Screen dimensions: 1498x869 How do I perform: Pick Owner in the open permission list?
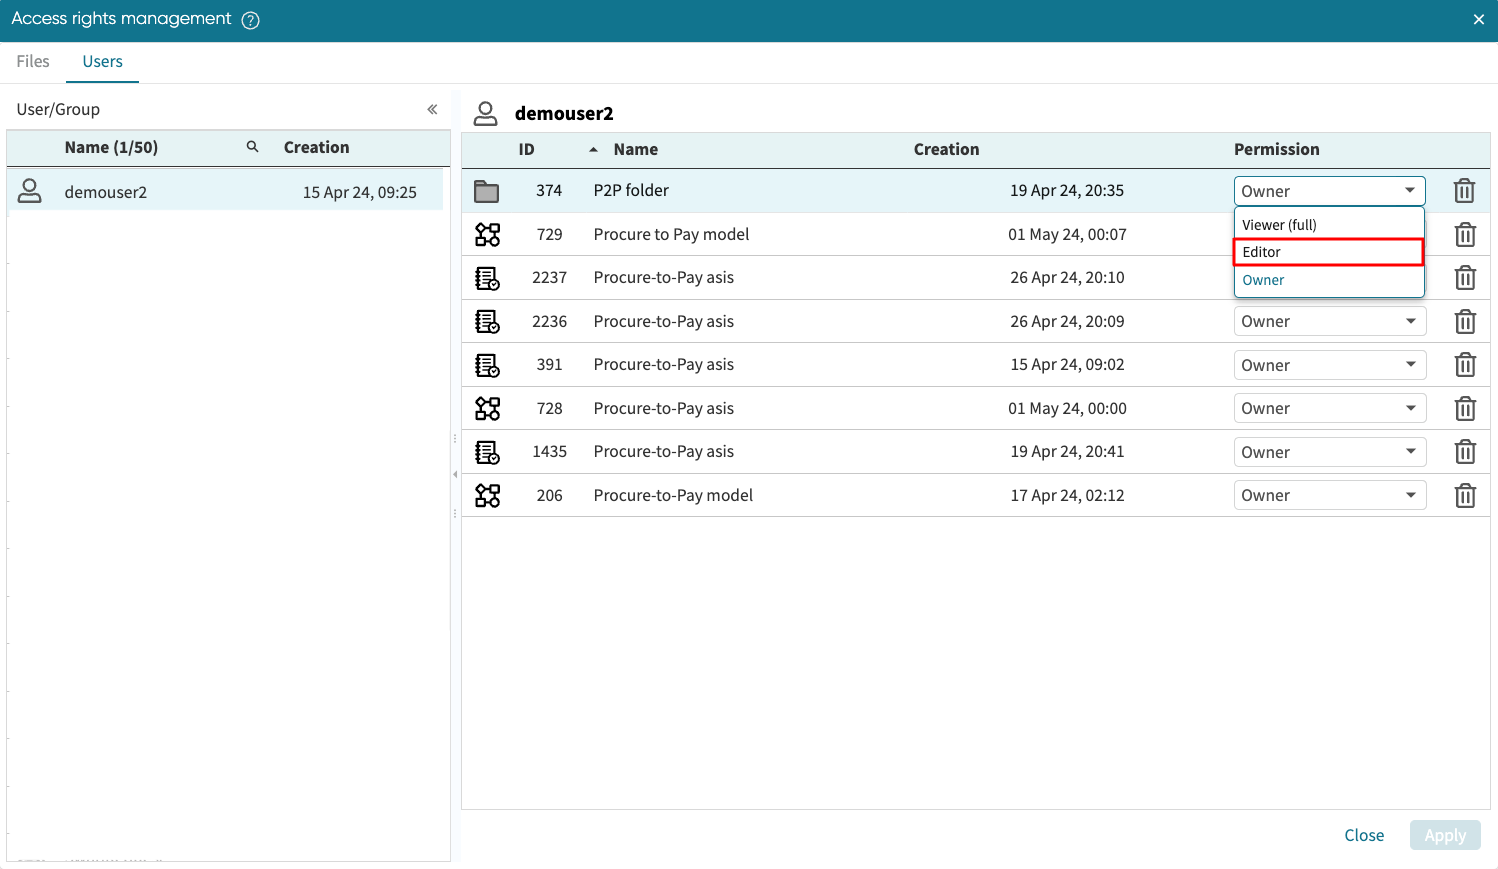(1328, 280)
